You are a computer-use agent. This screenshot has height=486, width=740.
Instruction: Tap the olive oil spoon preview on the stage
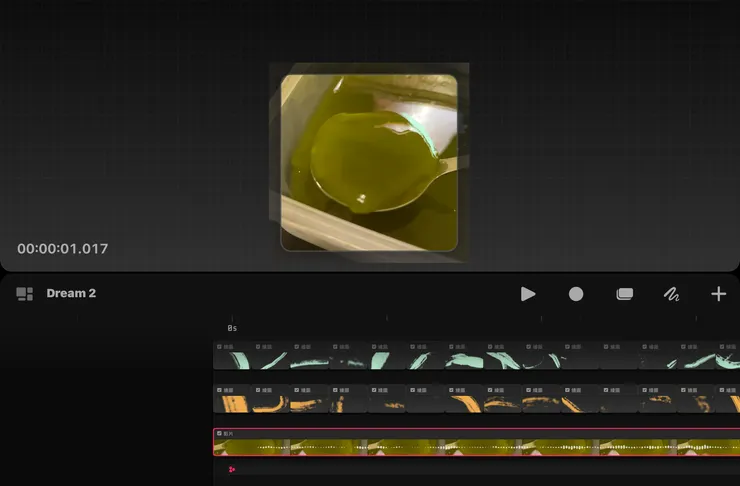point(369,163)
